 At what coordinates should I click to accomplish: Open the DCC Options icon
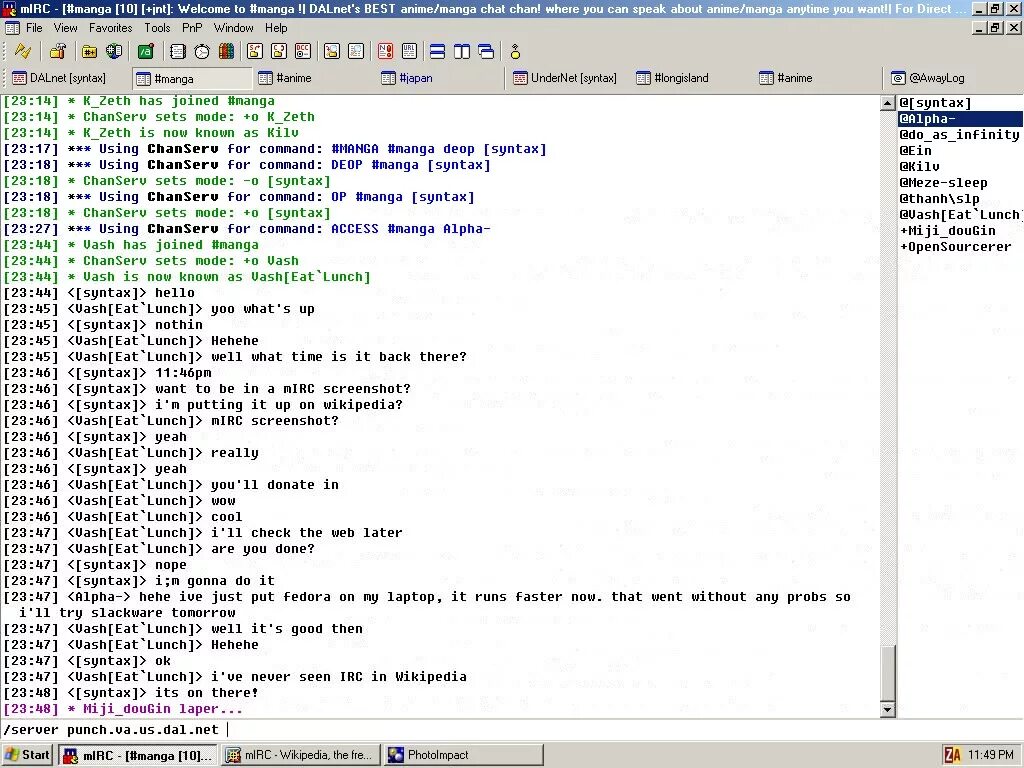[303, 51]
